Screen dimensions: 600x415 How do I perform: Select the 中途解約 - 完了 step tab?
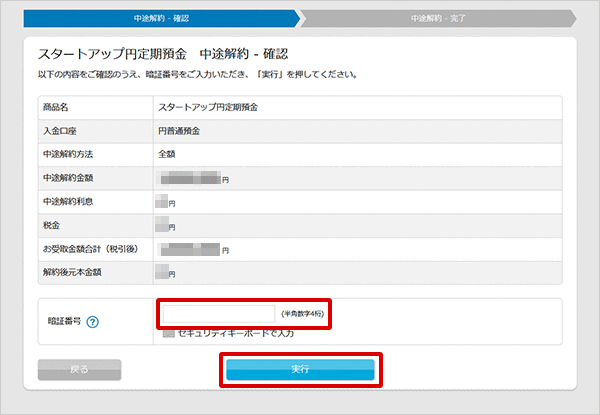(x=437, y=18)
